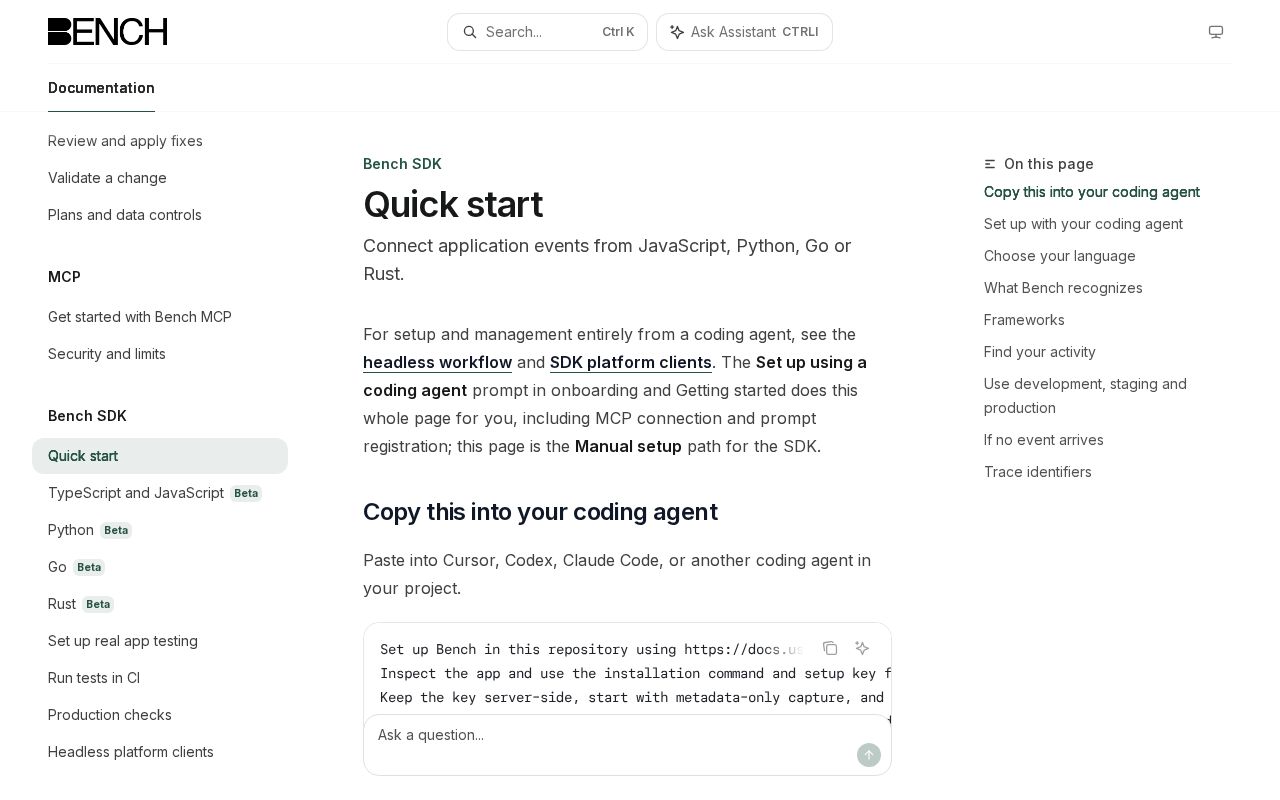
Task: Click the Quick start page title
Action: tap(453, 205)
